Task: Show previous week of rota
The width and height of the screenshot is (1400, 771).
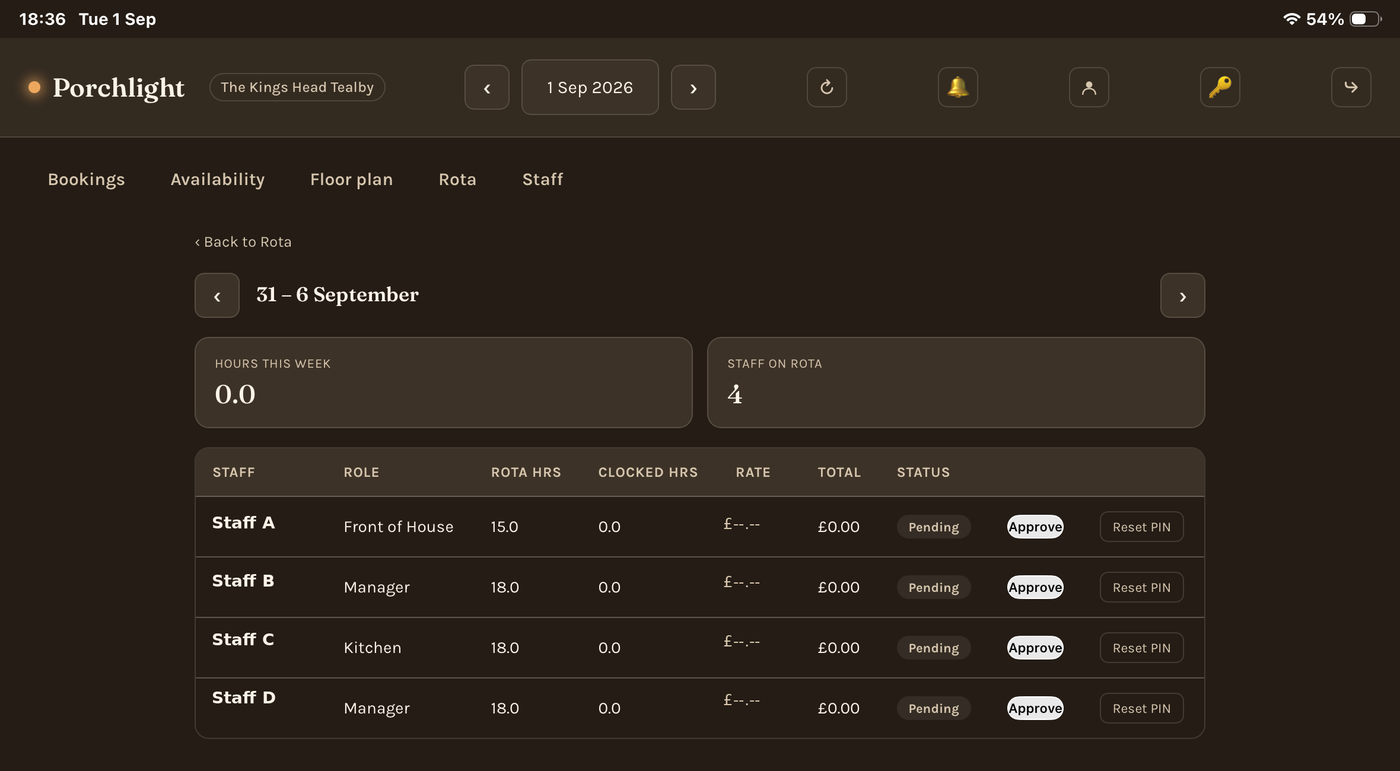Action: click(x=217, y=296)
